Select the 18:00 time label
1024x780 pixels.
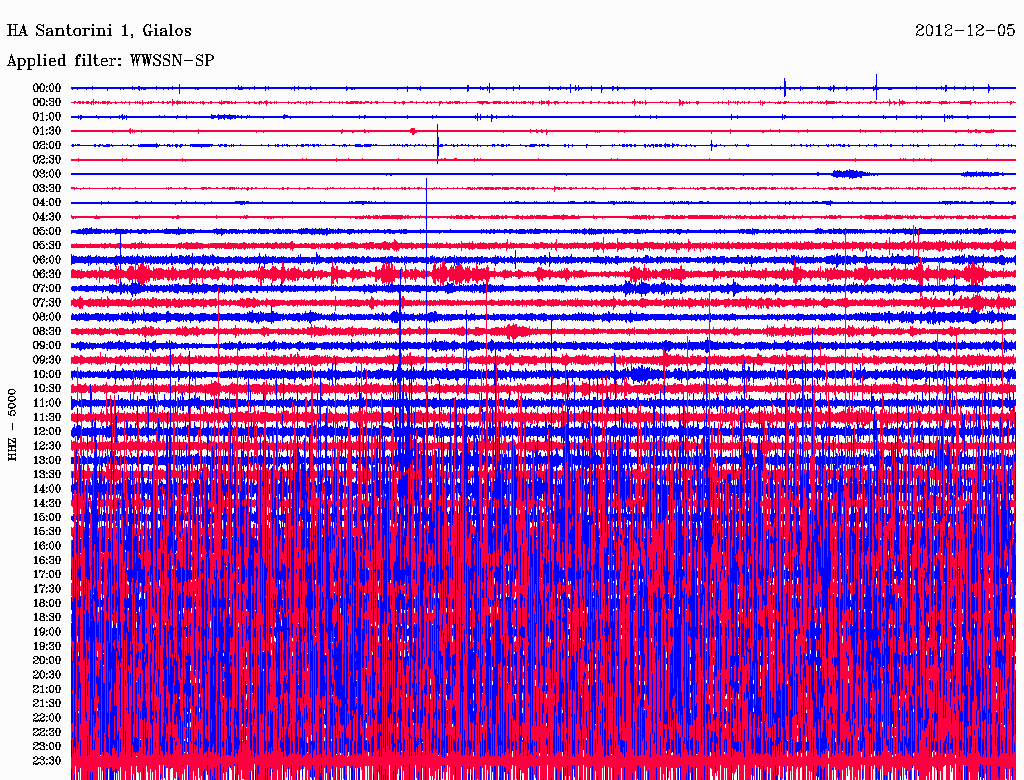point(47,603)
